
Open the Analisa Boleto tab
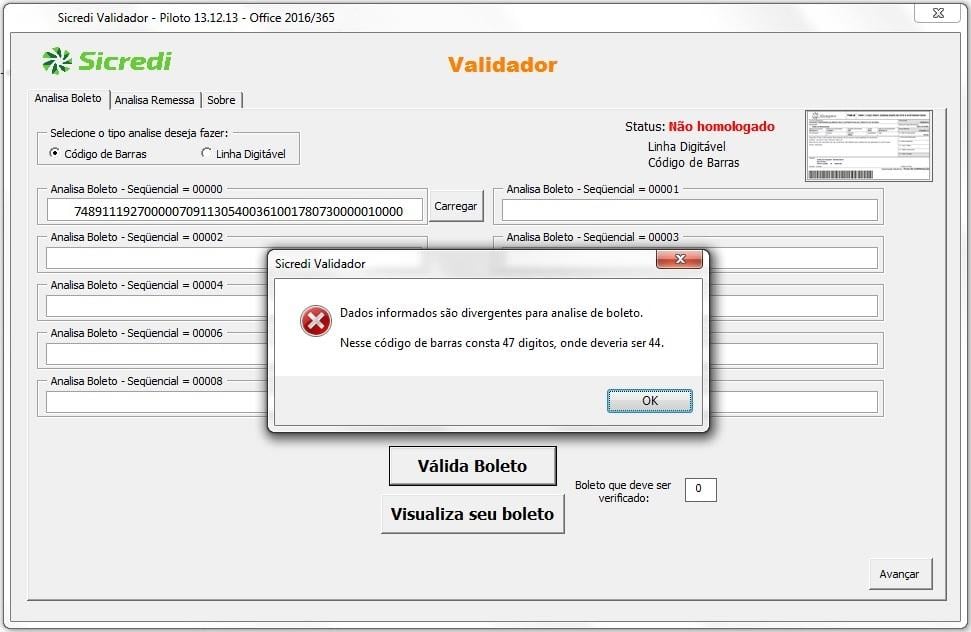pos(68,98)
